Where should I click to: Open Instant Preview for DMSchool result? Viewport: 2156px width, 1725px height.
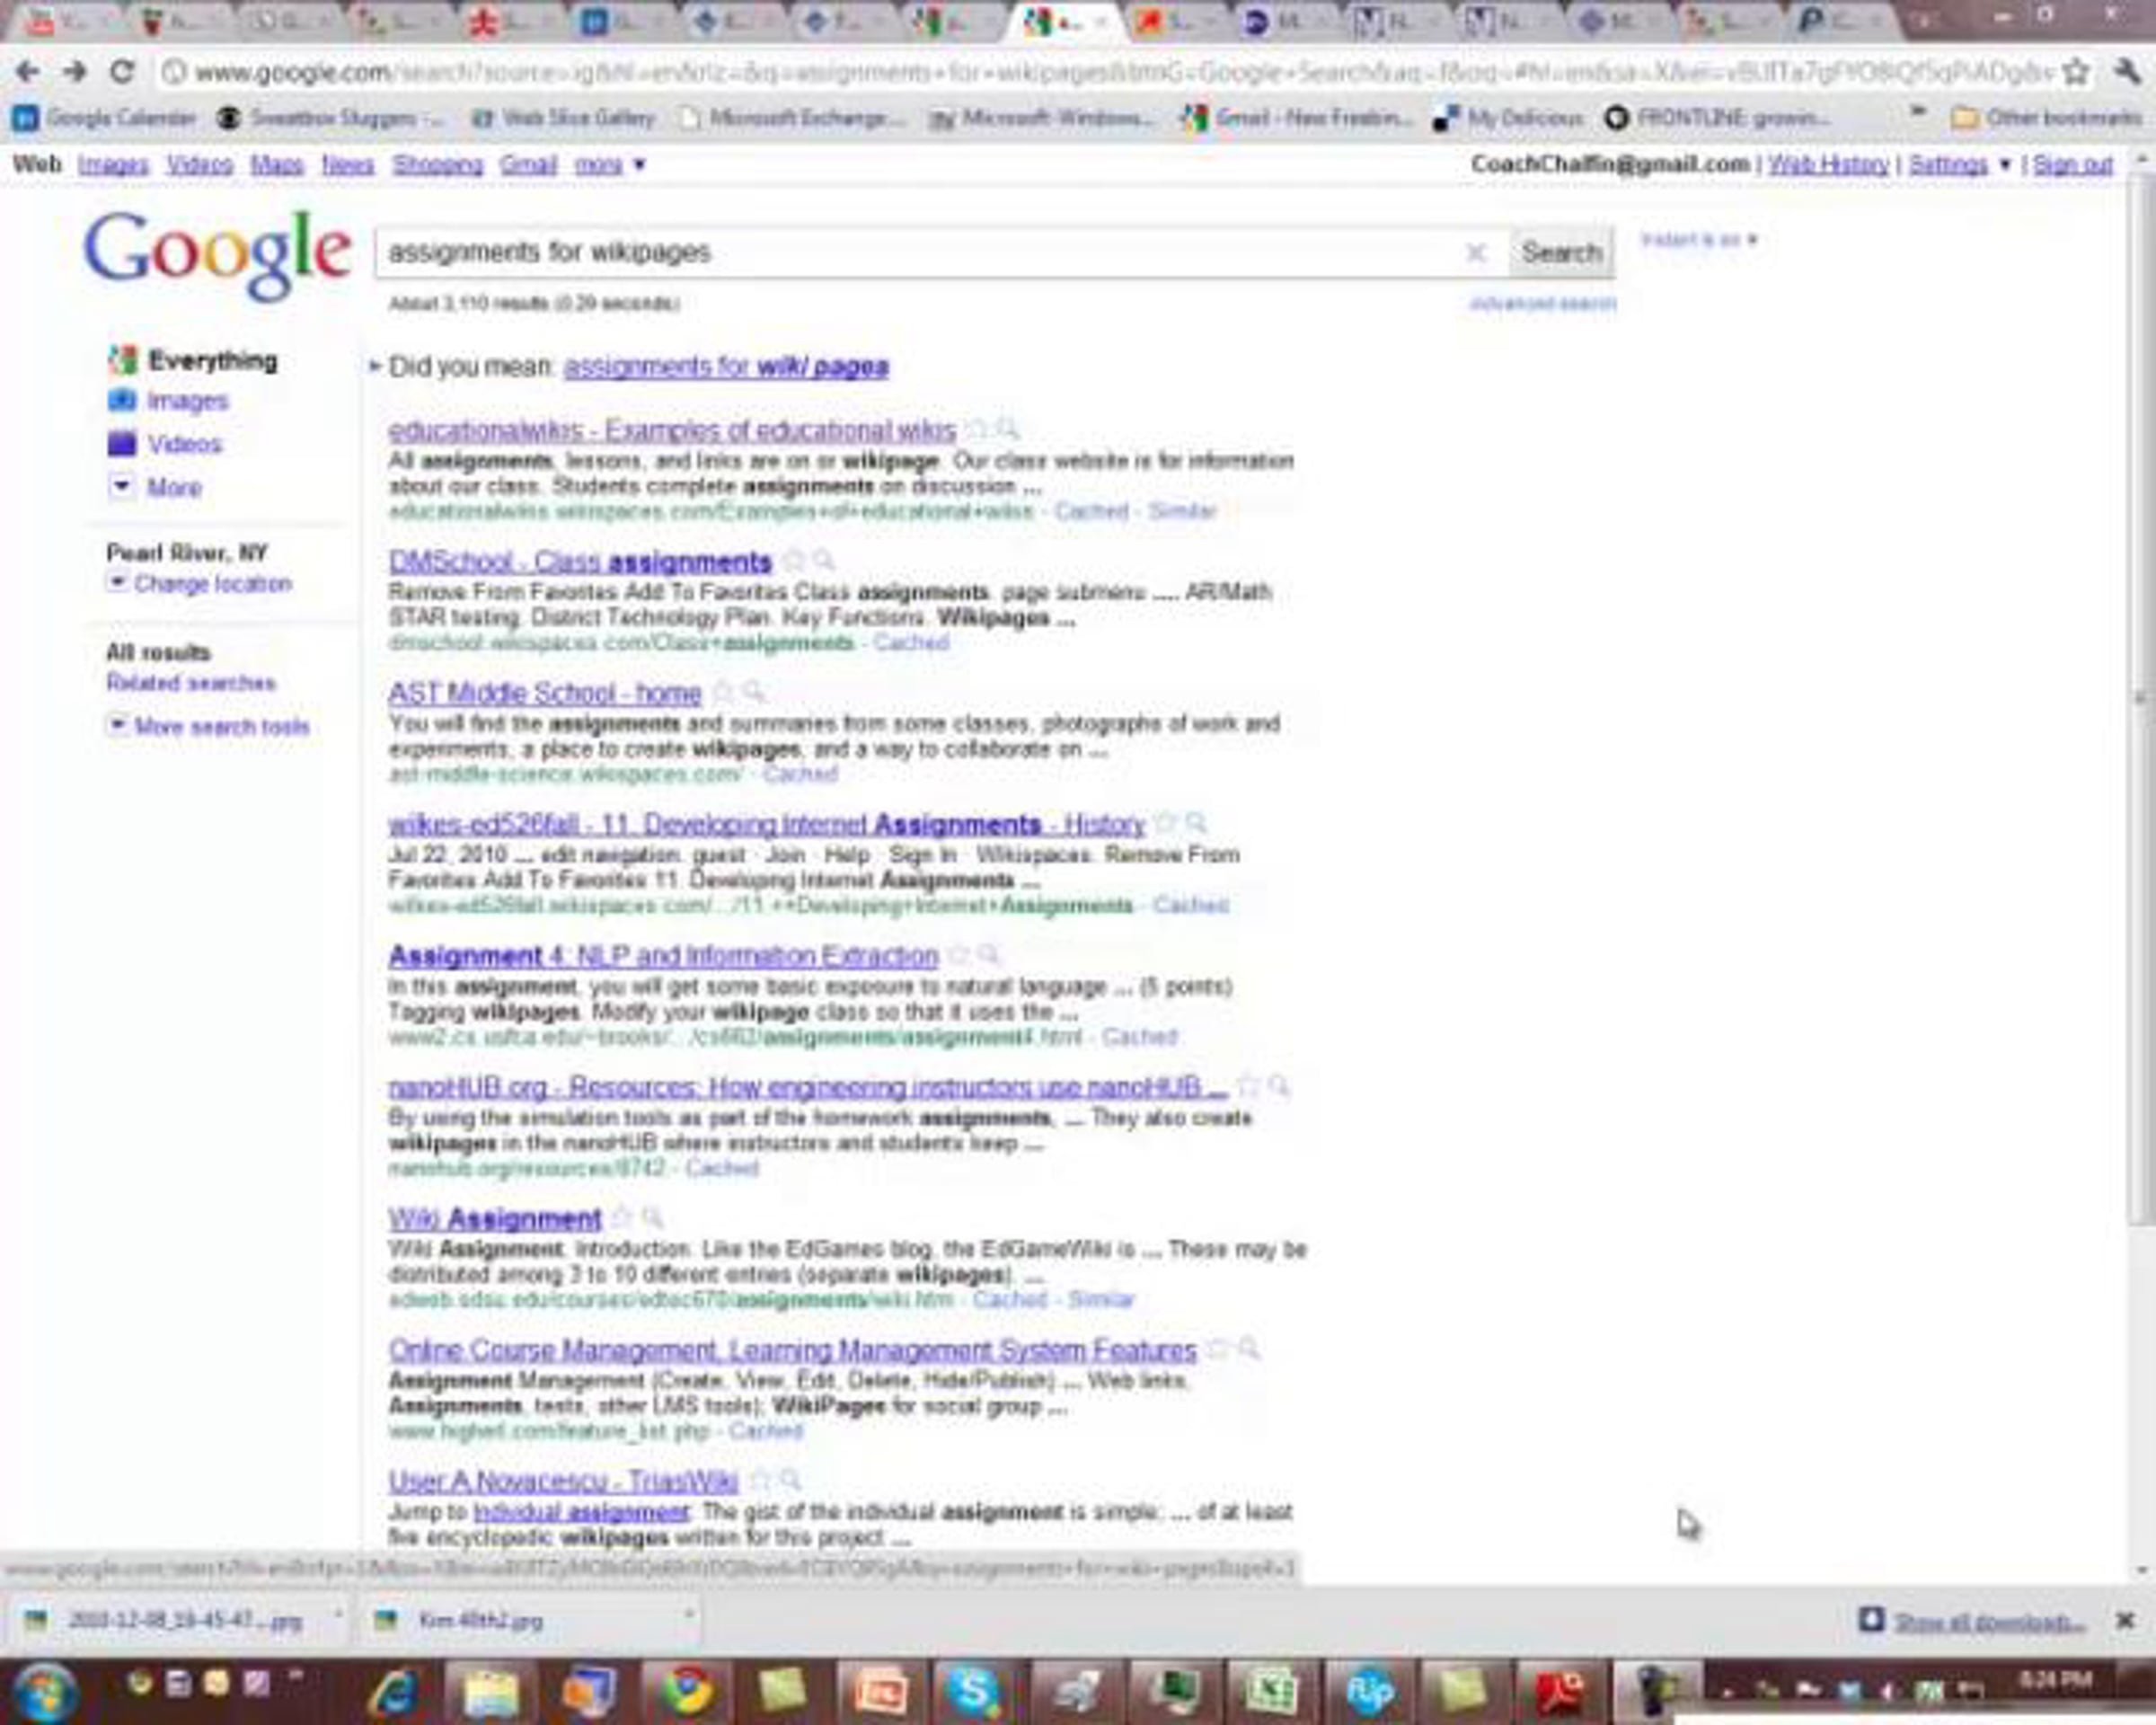click(x=824, y=561)
